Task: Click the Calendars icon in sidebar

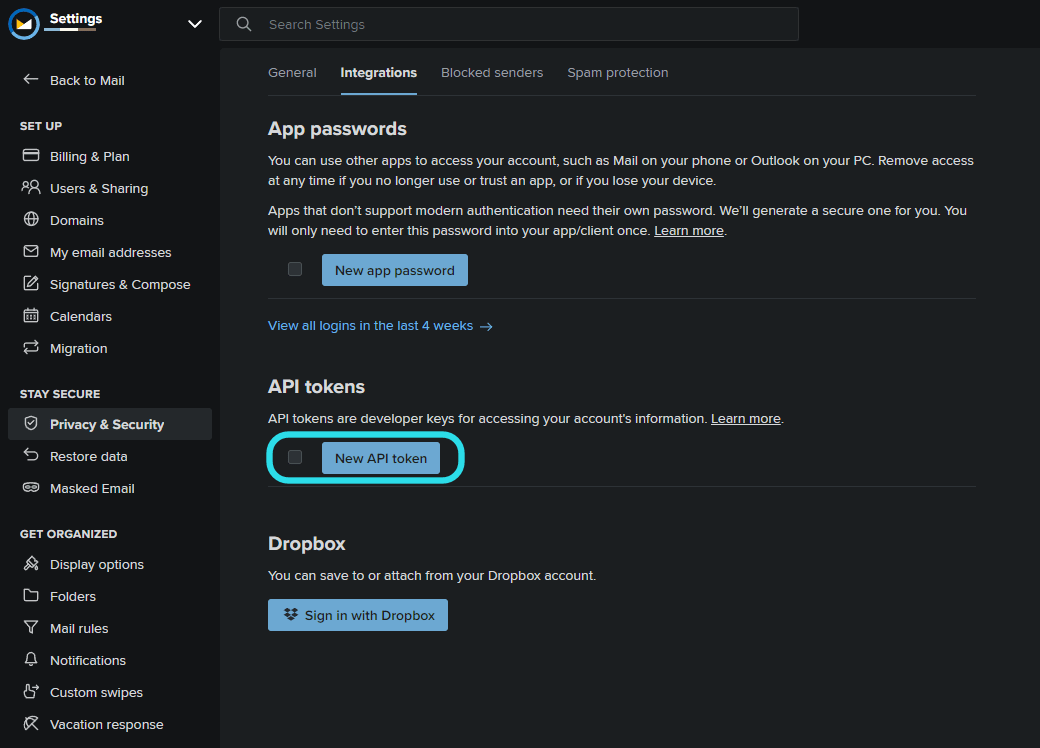Action: tap(31, 316)
